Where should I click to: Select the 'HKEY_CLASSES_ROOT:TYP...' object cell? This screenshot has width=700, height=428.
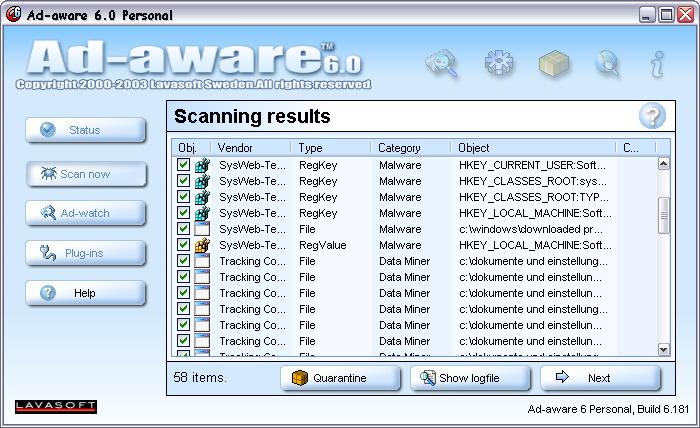coord(533,197)
